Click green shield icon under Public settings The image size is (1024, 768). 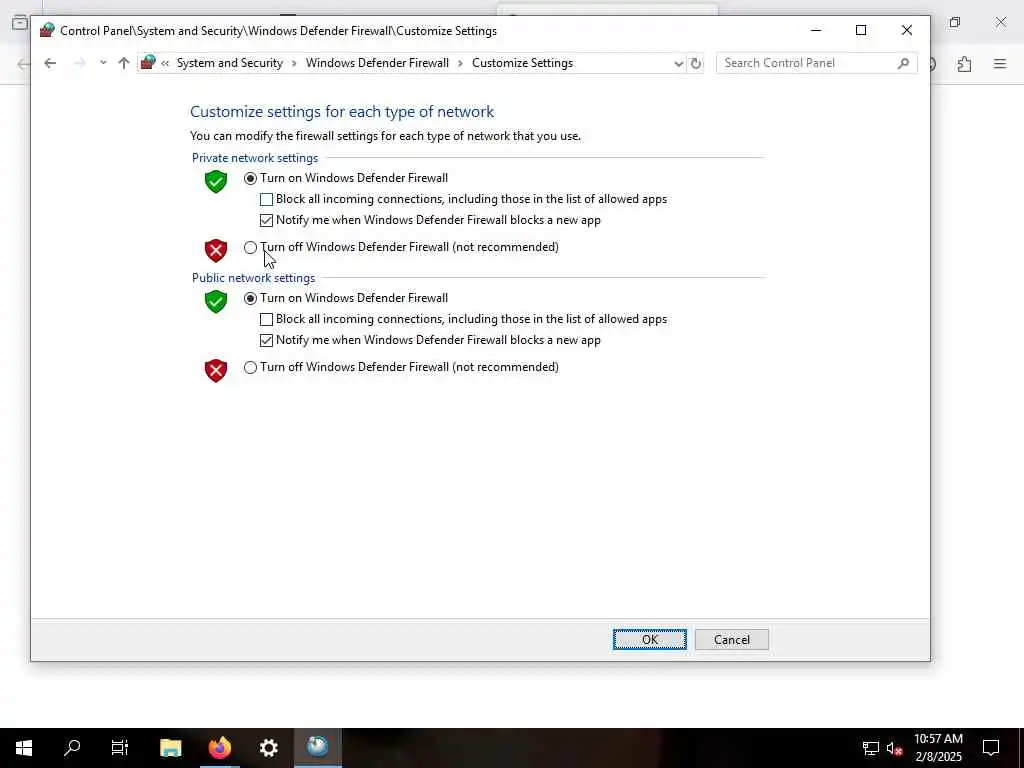(216, 302)
